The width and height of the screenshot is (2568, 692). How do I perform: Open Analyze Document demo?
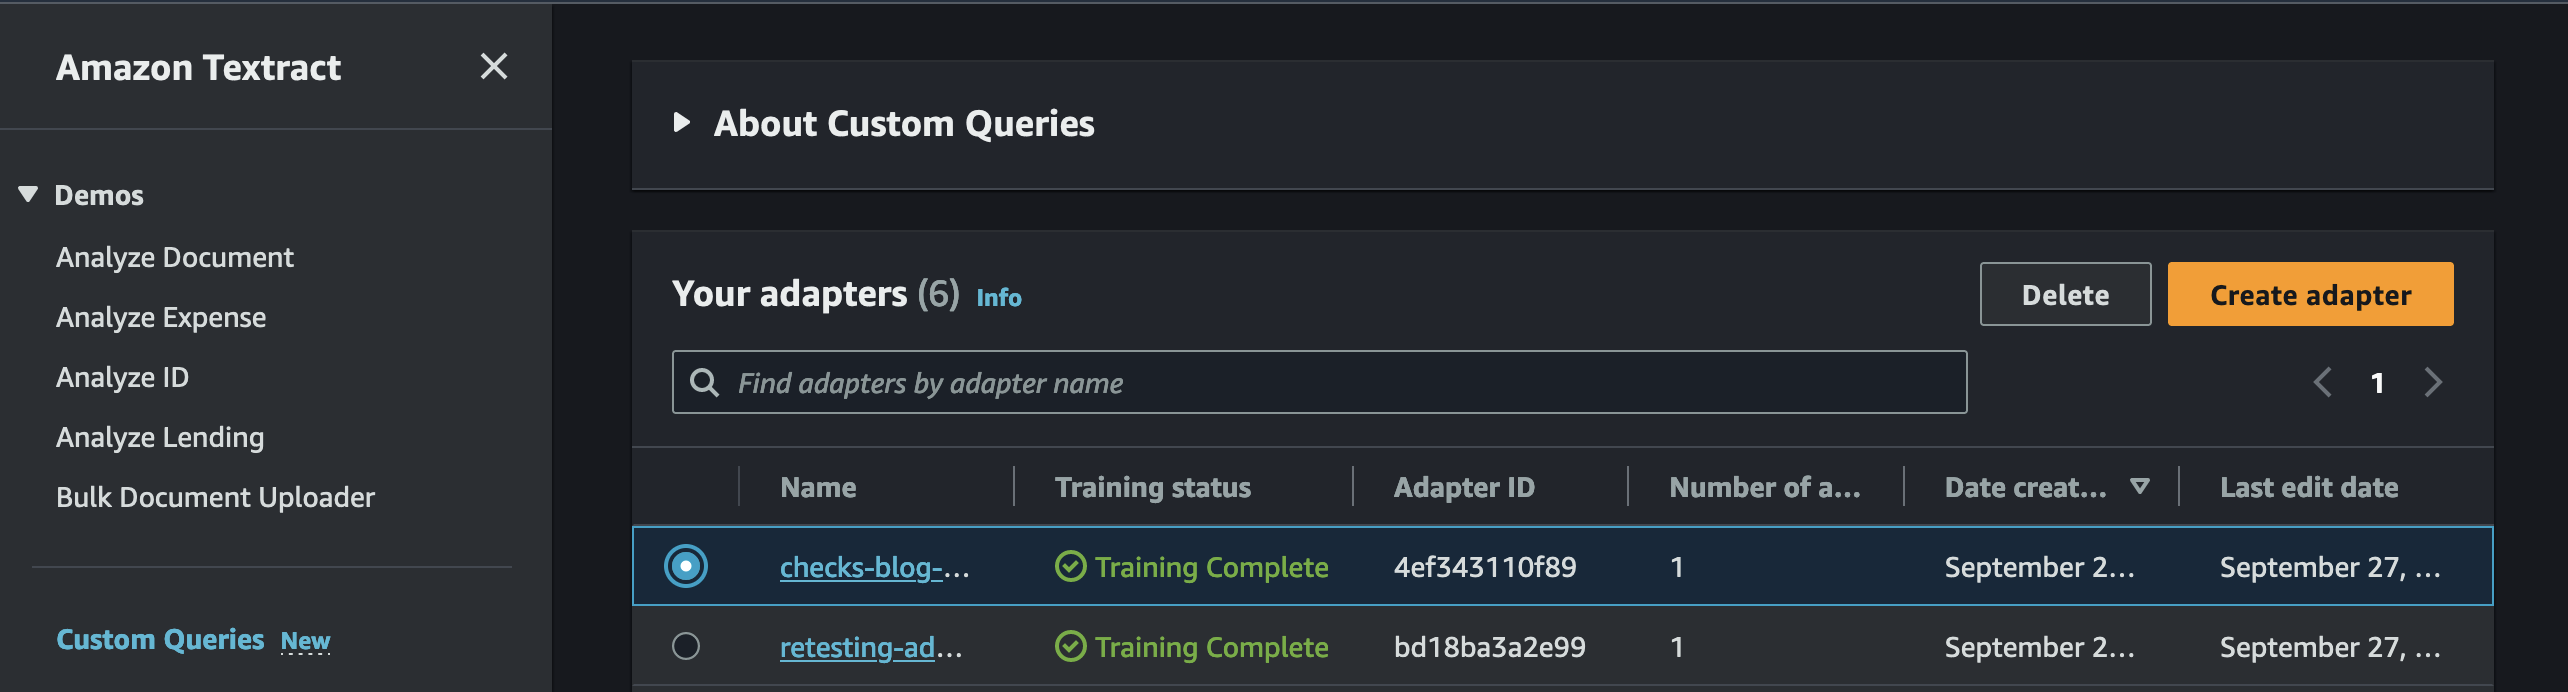coord(175,257)
